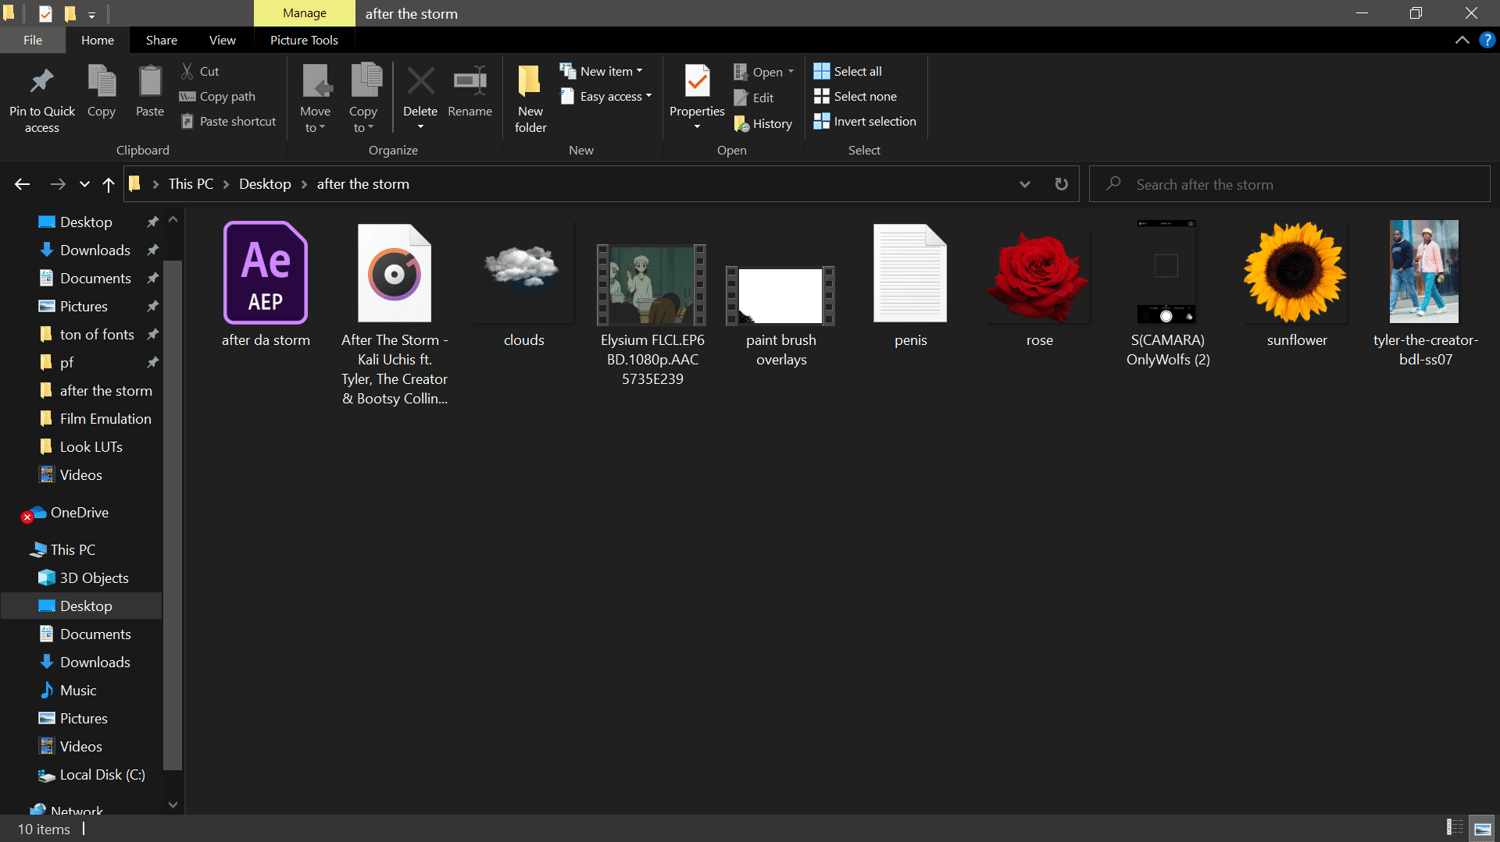Click This PC in the address breadcrumb
1500x842 pixels.
pos(191,184)
